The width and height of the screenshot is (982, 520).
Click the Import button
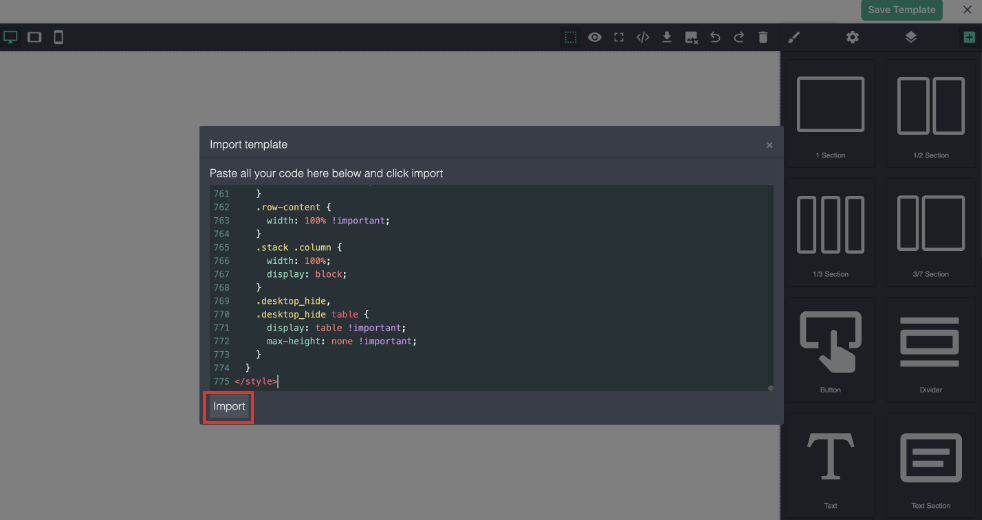[229, 407]
